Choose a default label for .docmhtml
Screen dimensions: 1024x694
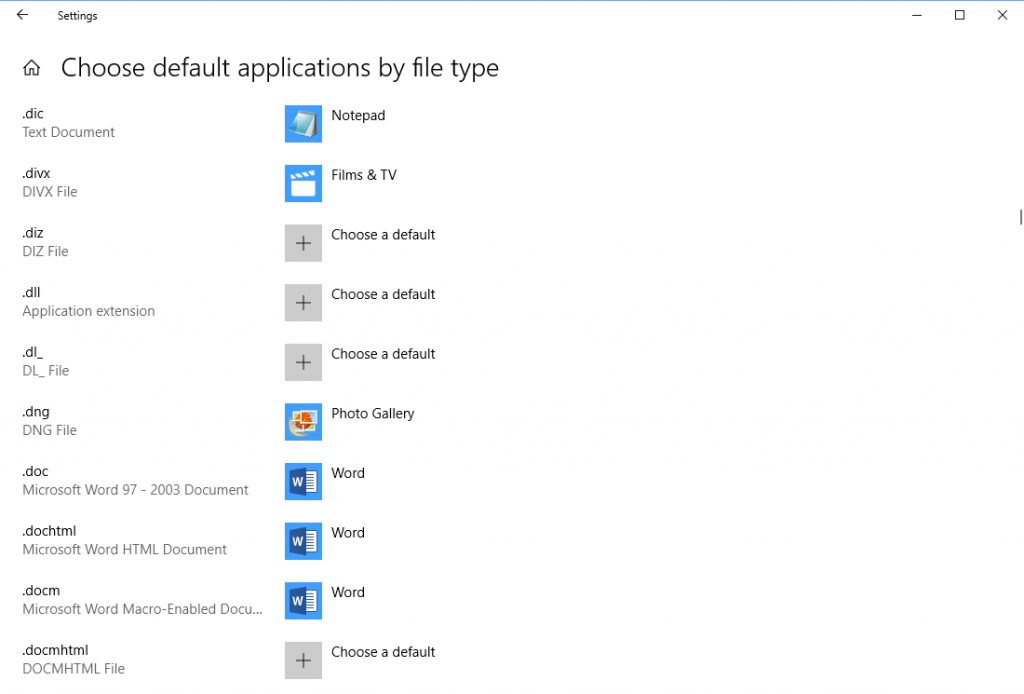pos(383,652)
